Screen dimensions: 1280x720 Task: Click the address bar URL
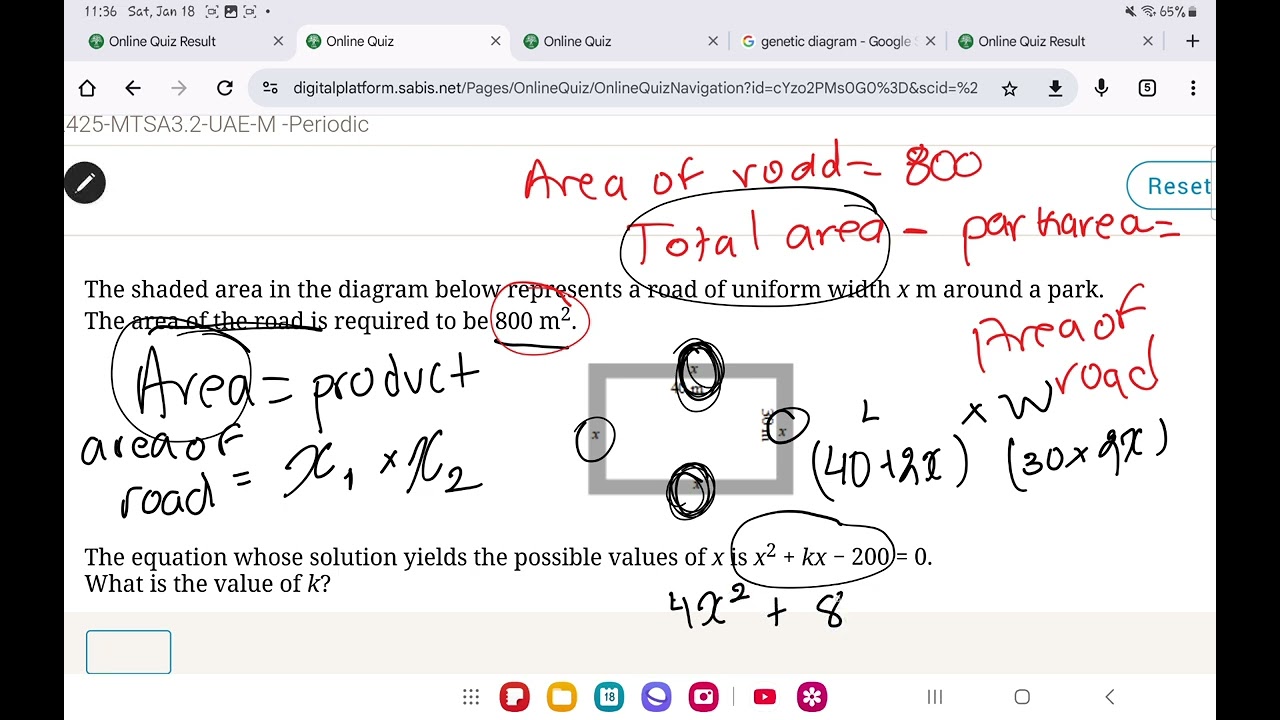pyautogui.click(x=635, y=88)
